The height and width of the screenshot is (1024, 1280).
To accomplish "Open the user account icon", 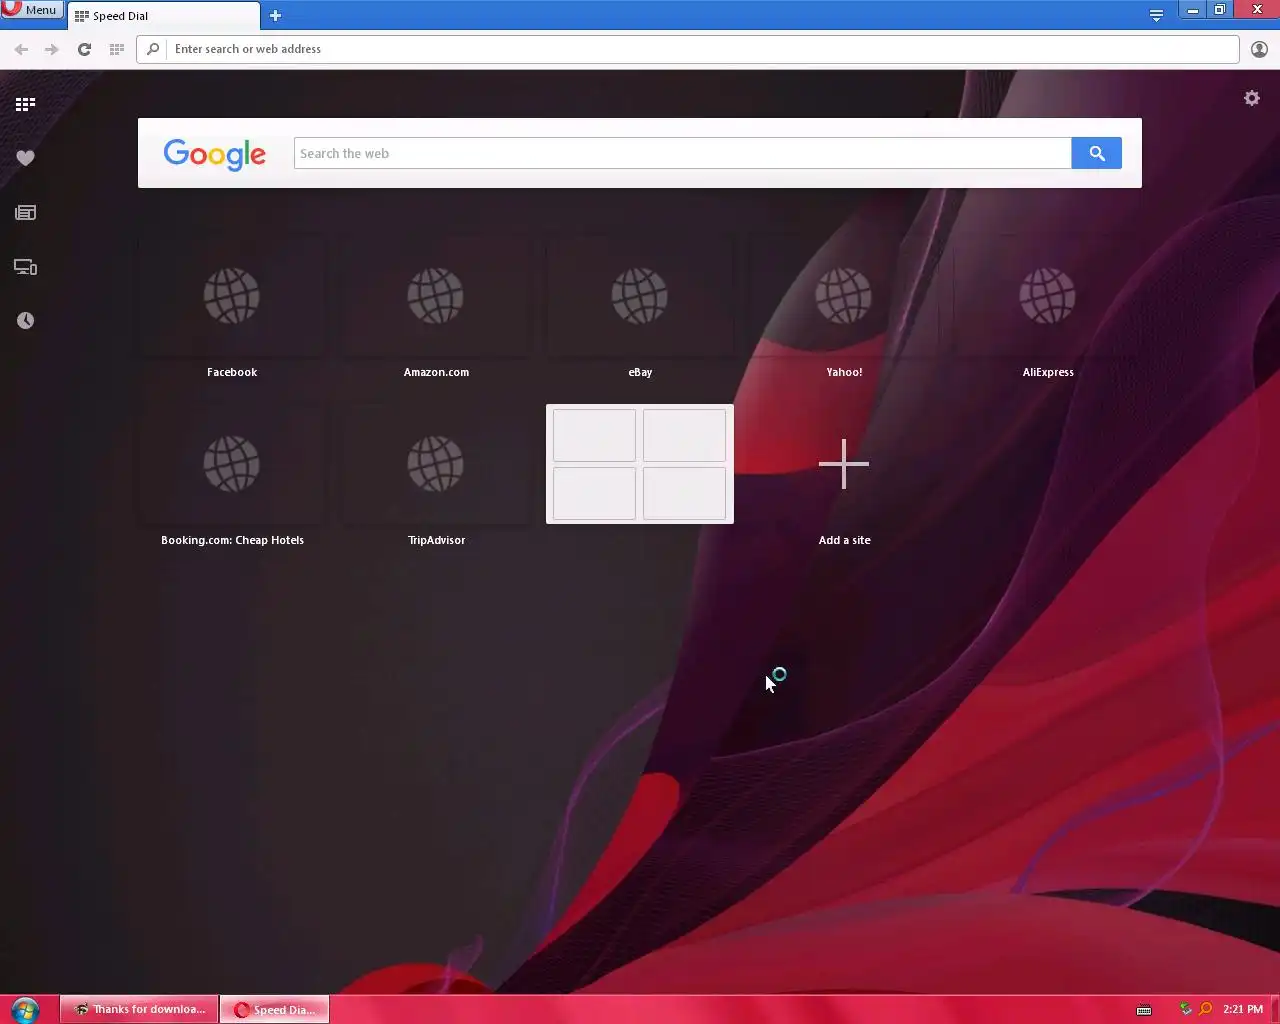I will (1259, 49).
